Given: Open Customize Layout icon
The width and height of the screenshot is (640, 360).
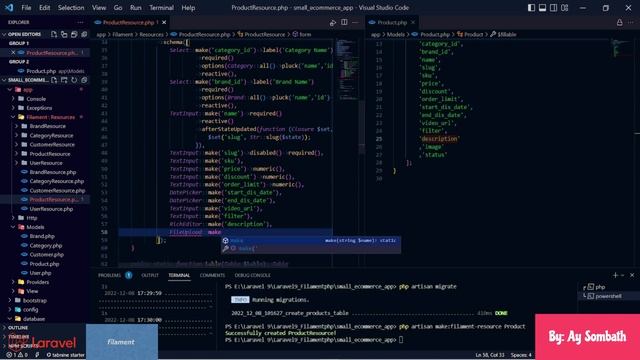Looking at the screenshot, I should 565,8.
